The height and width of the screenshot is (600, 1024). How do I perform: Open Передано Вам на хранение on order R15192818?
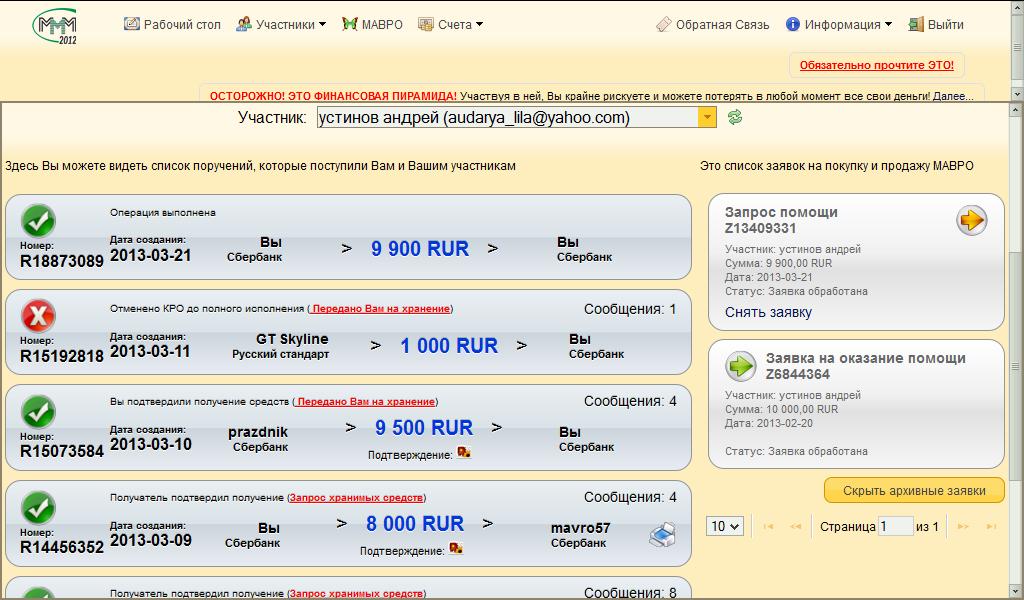coord(380,308)
